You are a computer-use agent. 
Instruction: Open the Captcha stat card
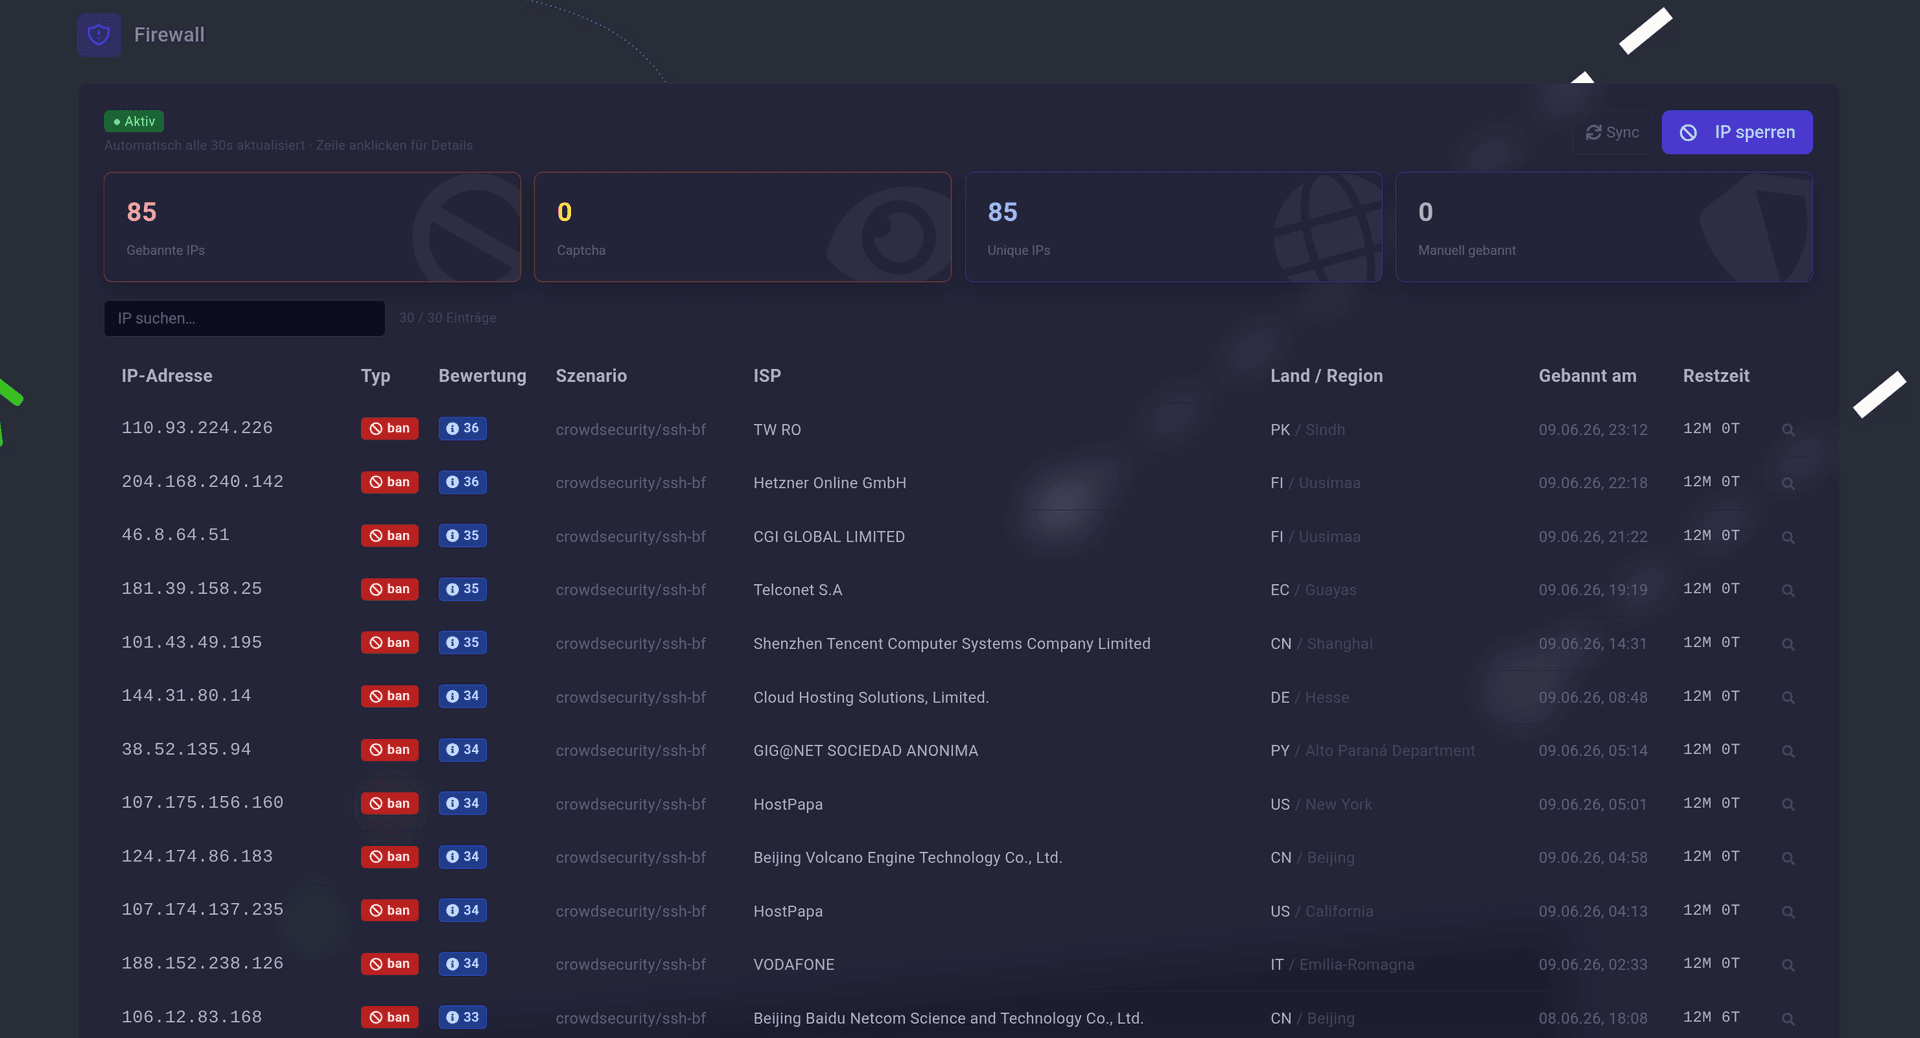[742, 227]
